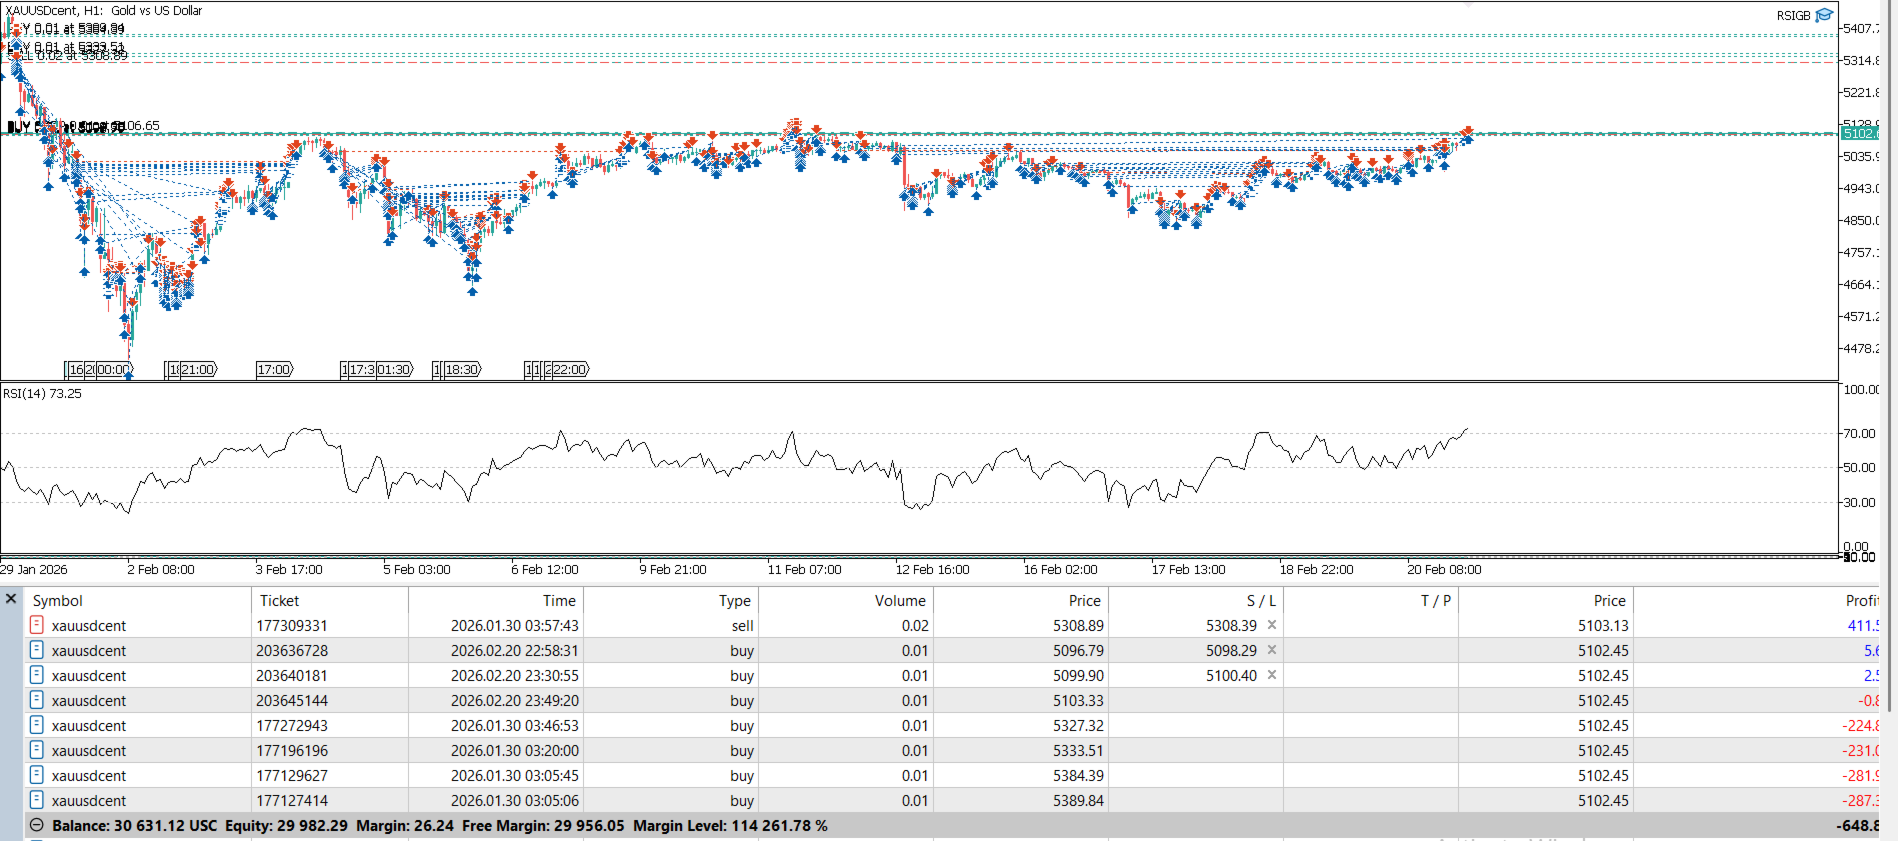Sort trades by Ticket column header

(x=279, y=600)
